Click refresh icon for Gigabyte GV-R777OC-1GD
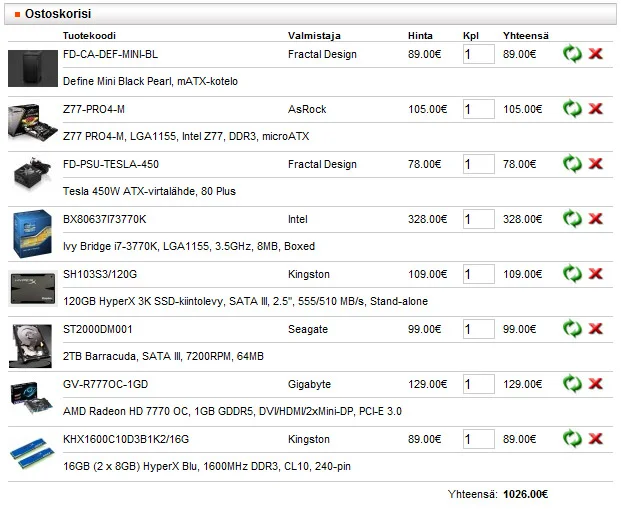 [x=572, y=384]
